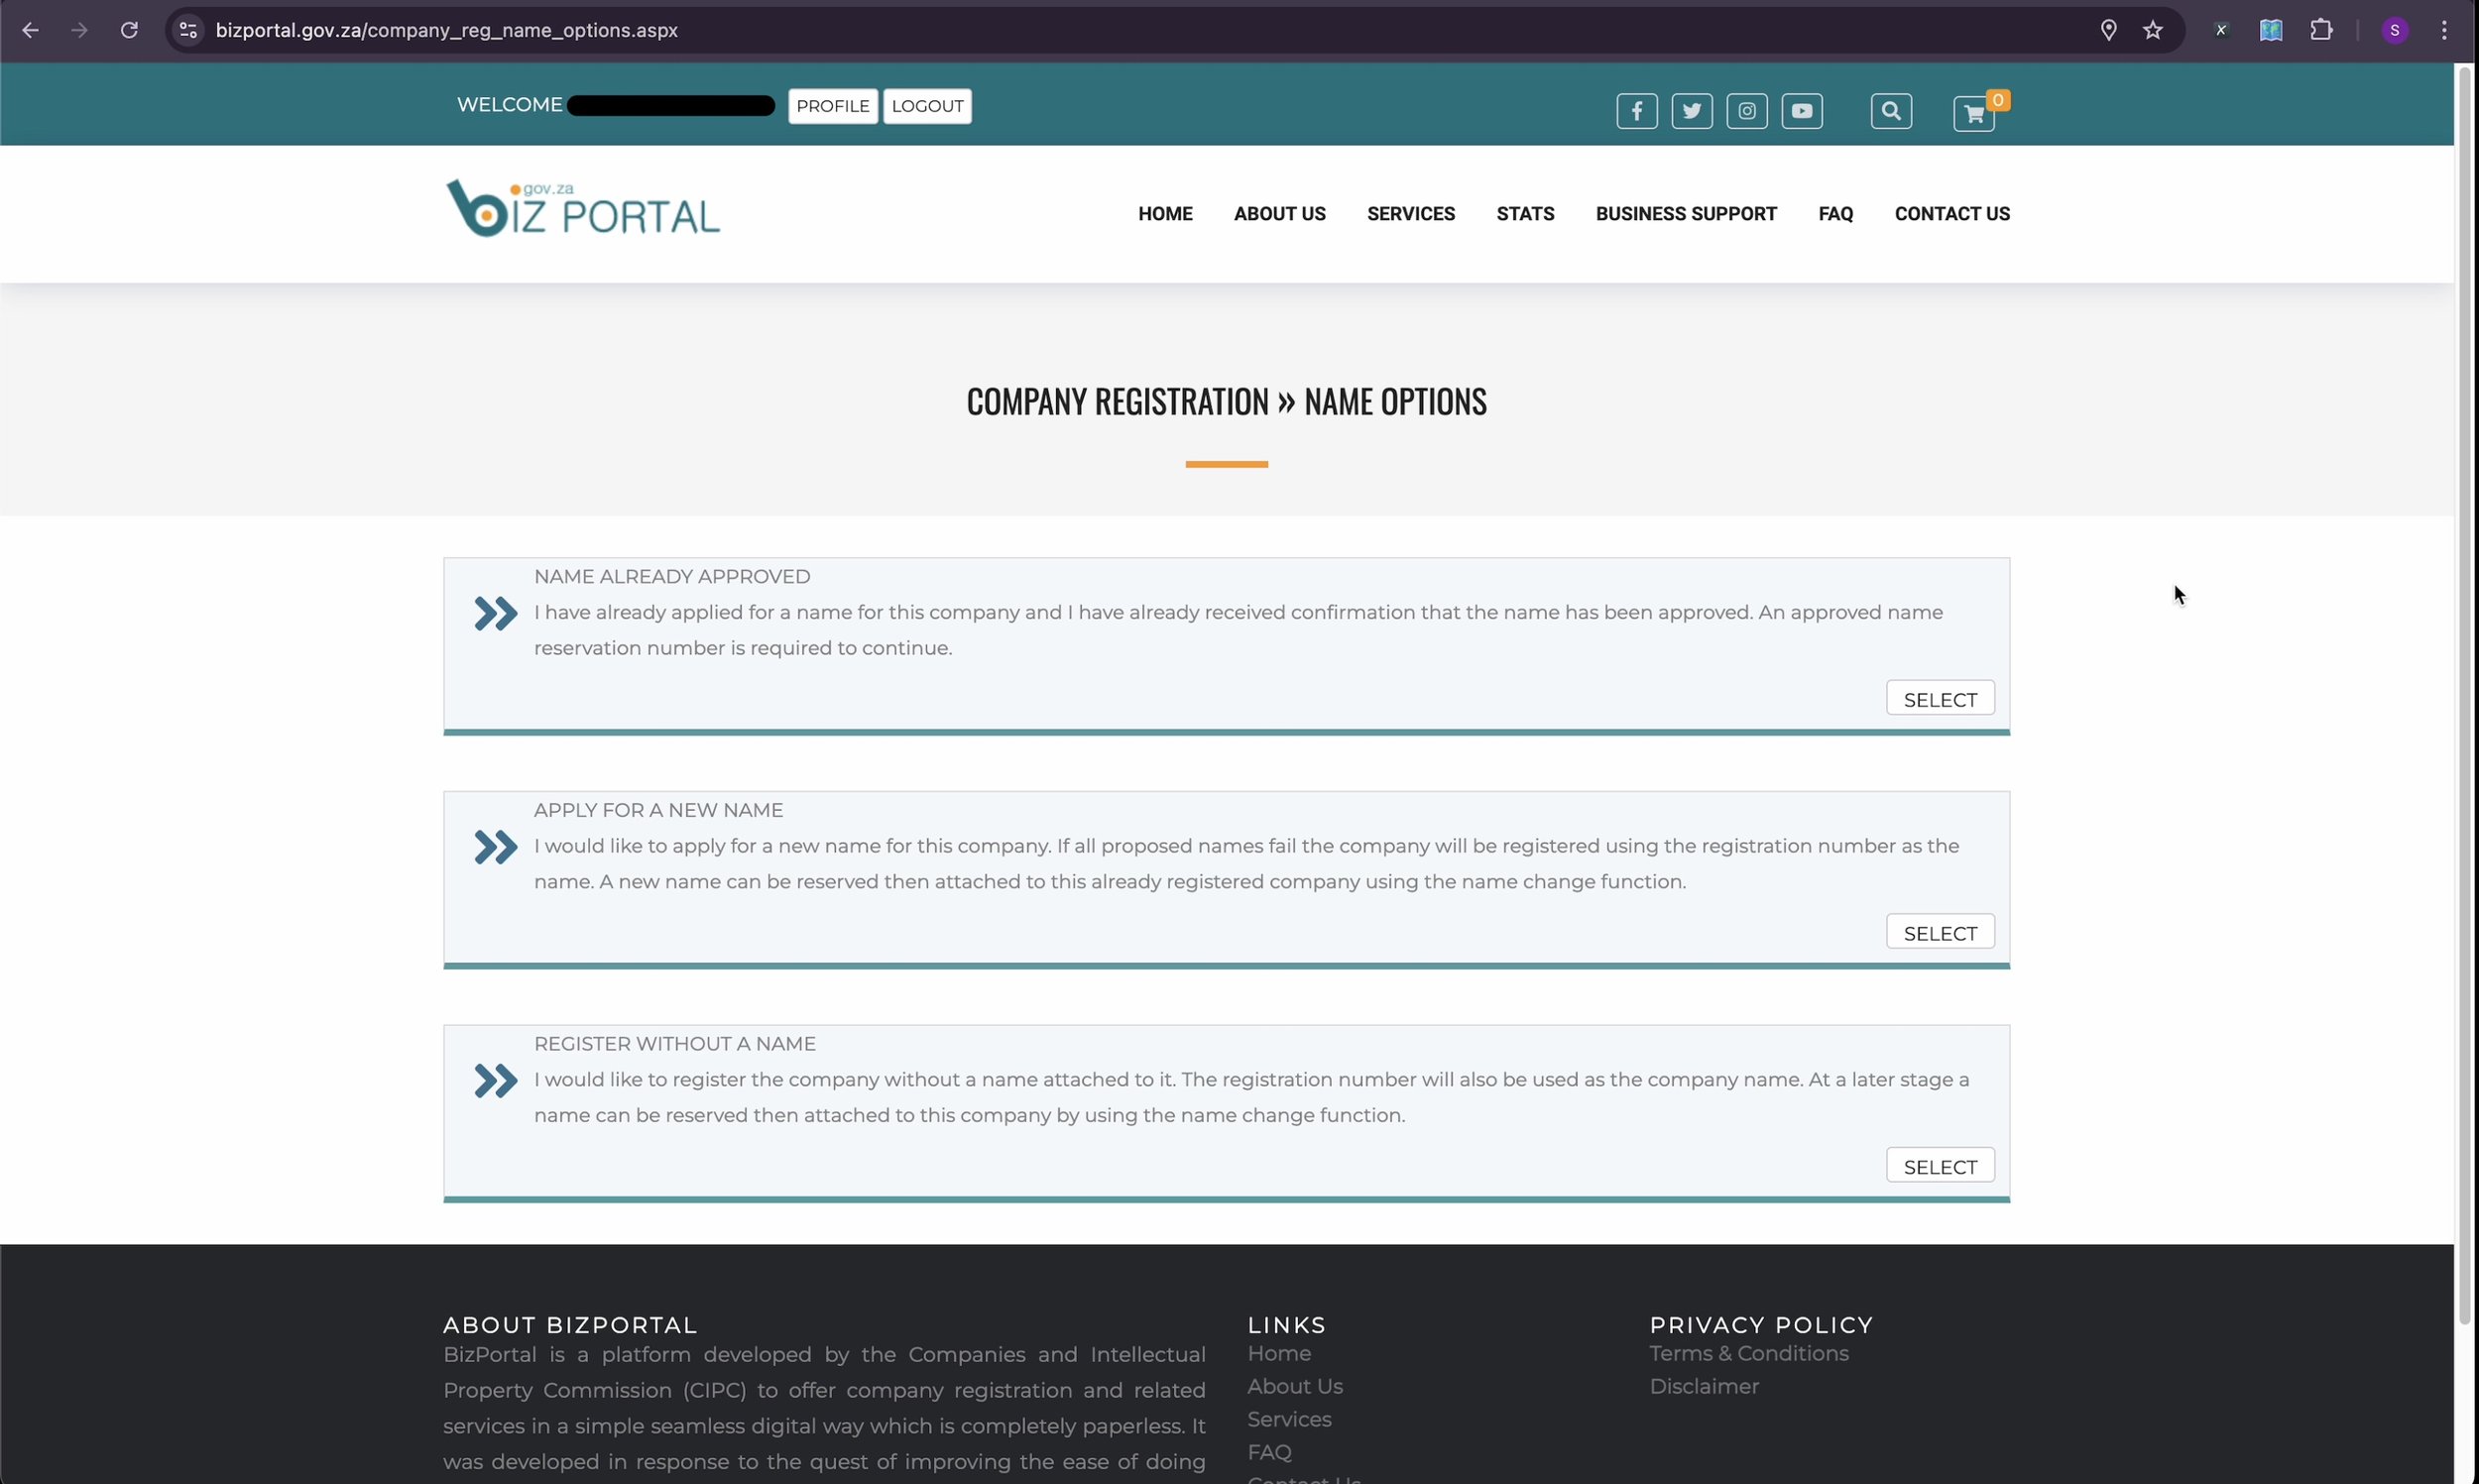The image size is (2479, 1484).
Task: Reload the page in browser
Action: click(129, 31)
